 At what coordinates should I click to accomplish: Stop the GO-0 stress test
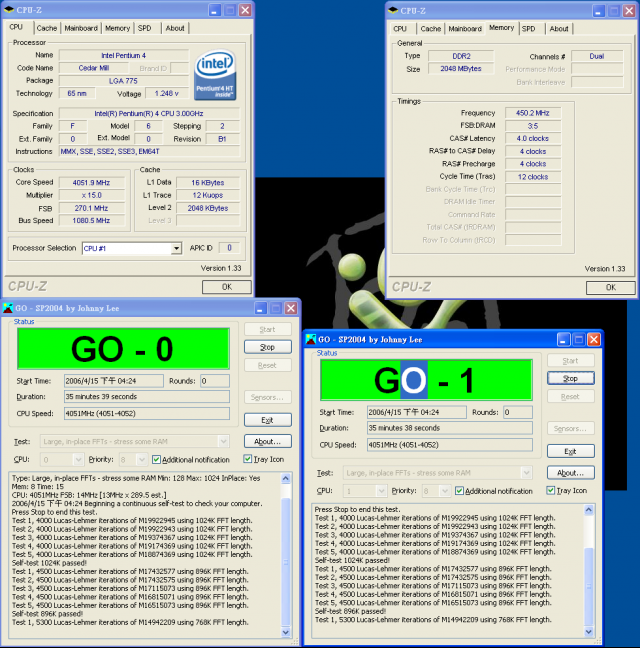point(268,347)
